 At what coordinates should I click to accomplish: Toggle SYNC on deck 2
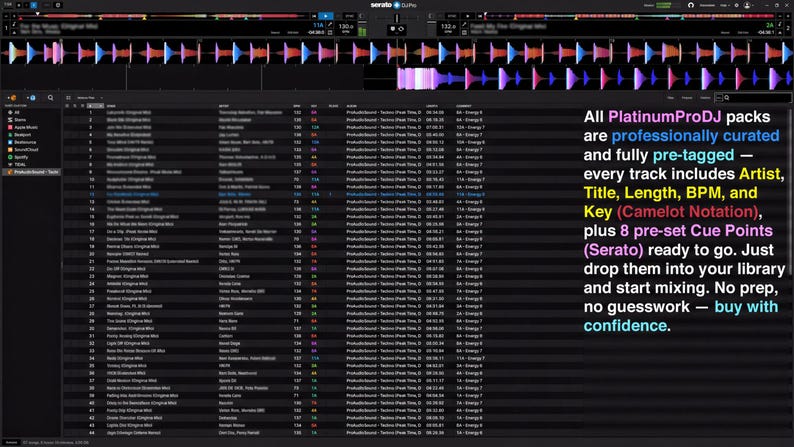point(451,16)
